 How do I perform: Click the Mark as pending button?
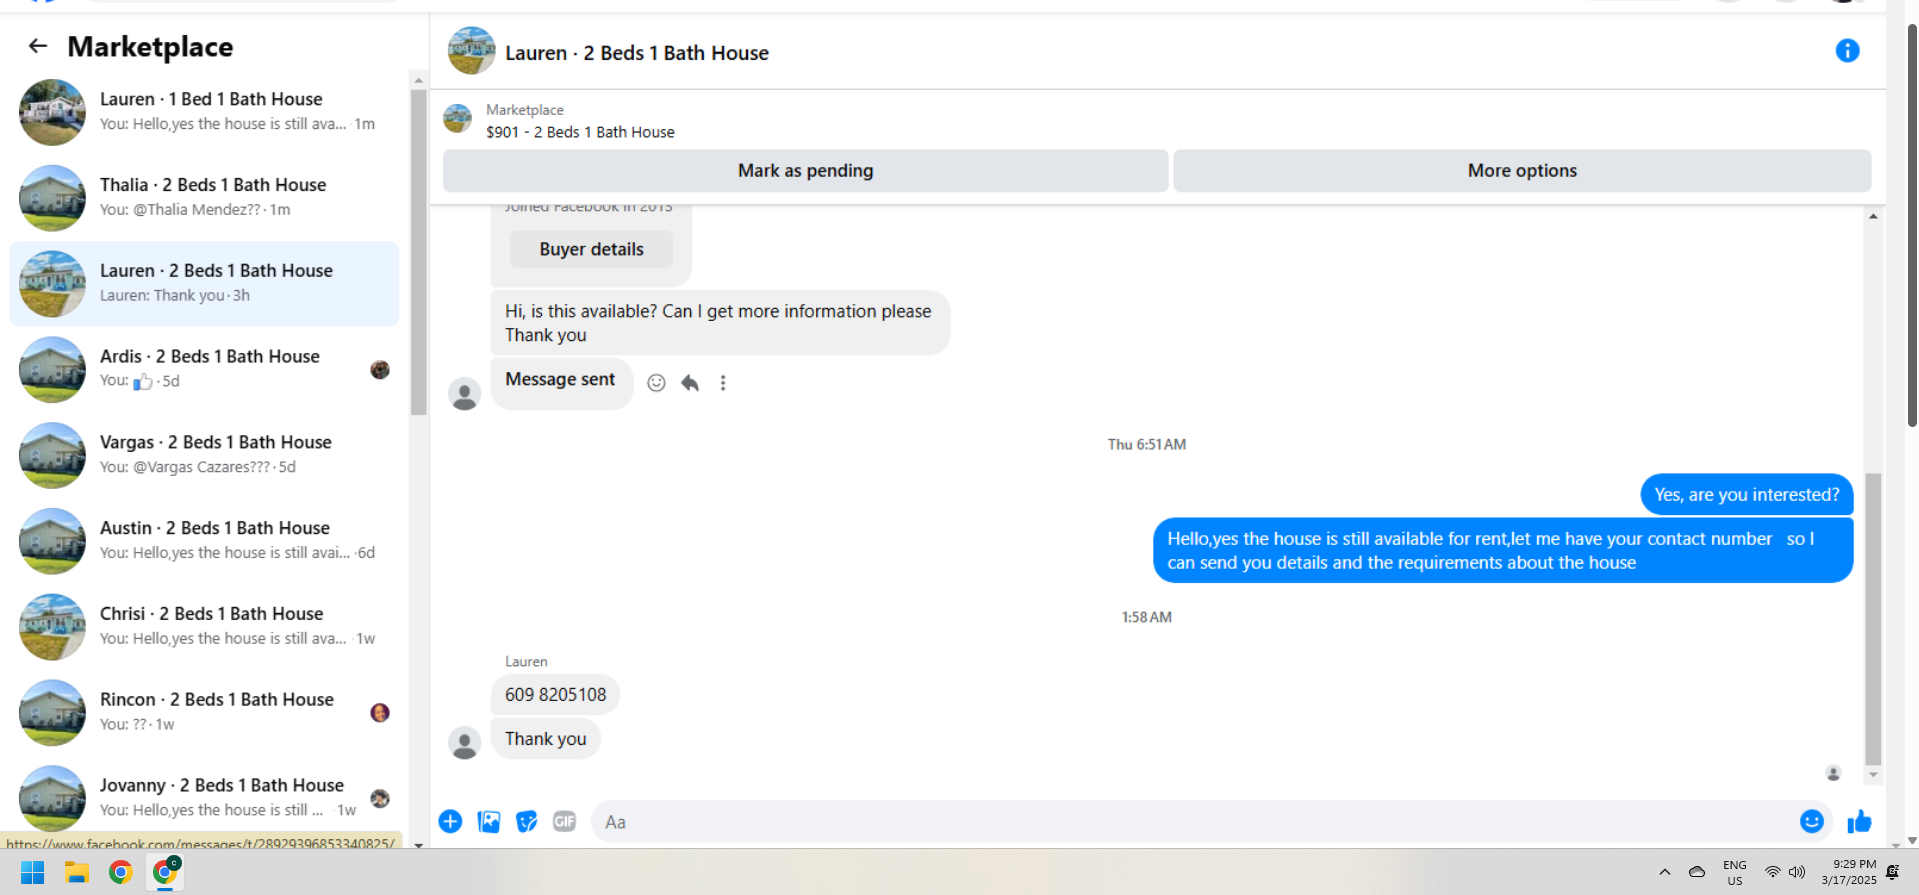click(x=806, y=171)
